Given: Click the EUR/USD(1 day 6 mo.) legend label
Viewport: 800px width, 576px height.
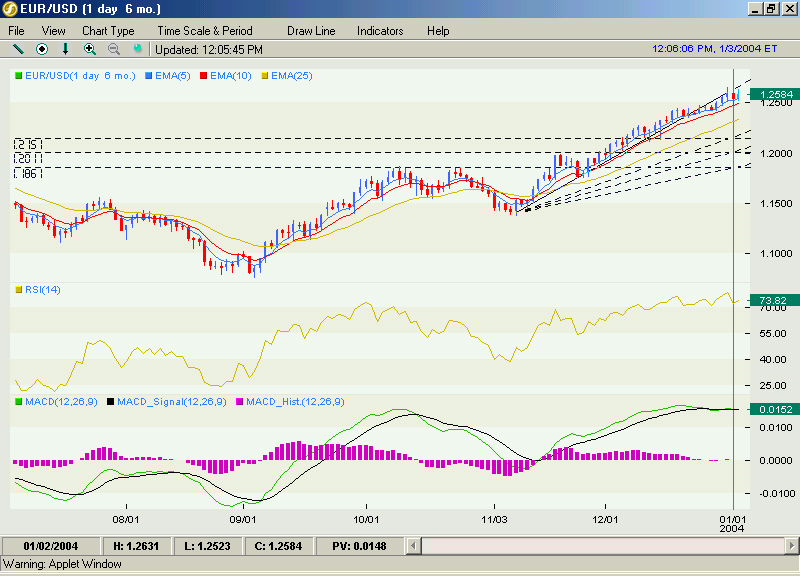Looking at the screenshot, I should [x=80, y=76].
